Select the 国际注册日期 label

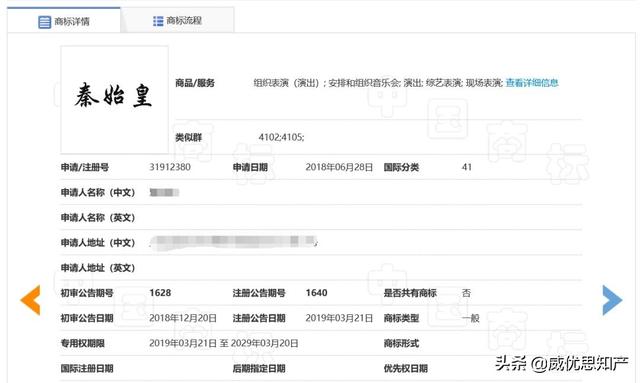pyautogui.click(x=87, y=368)
